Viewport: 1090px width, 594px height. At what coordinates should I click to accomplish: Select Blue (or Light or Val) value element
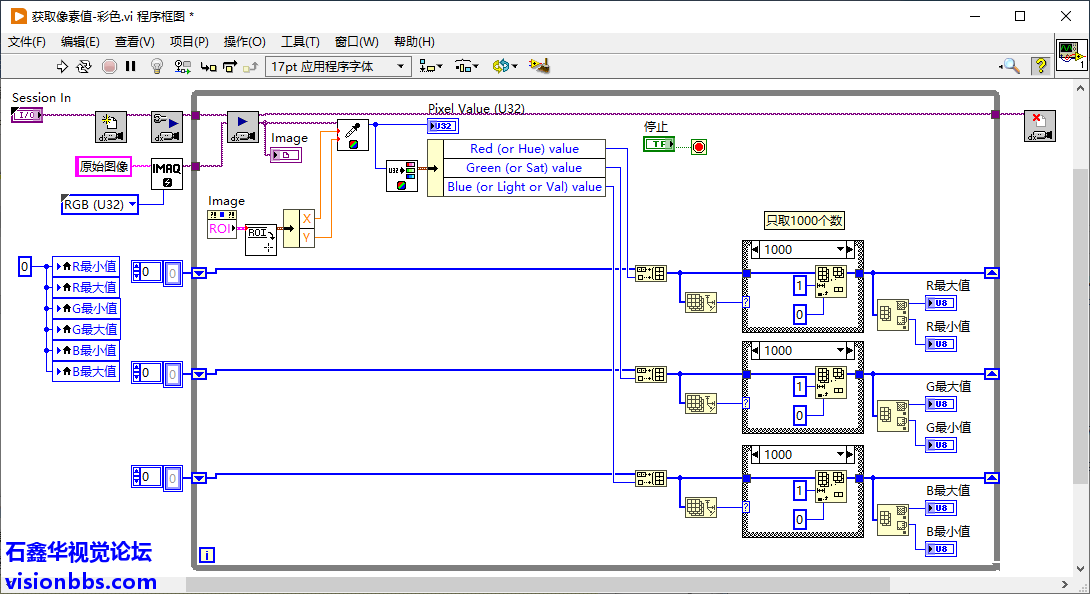point(524,186)
